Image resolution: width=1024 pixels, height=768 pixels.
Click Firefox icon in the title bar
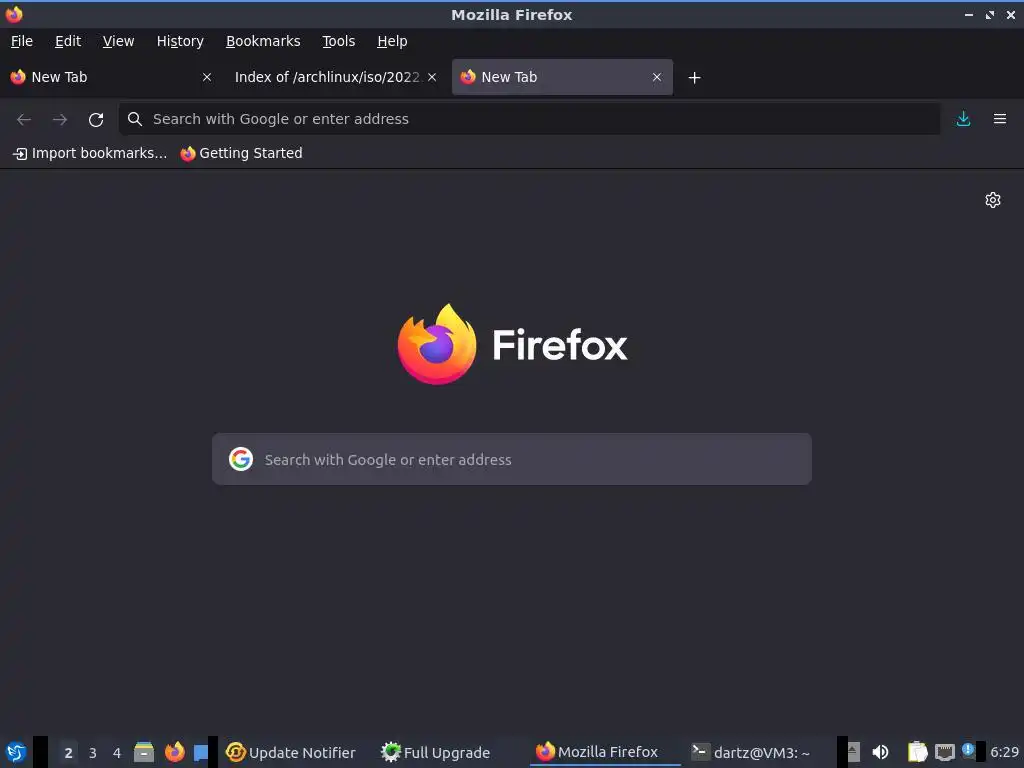click(14, 14)
